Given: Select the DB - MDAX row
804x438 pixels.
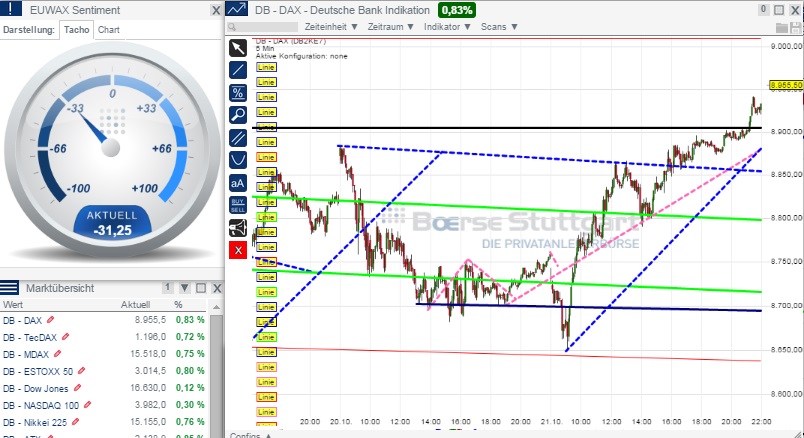Looking at the screenshot, I should tap(104, 354).
